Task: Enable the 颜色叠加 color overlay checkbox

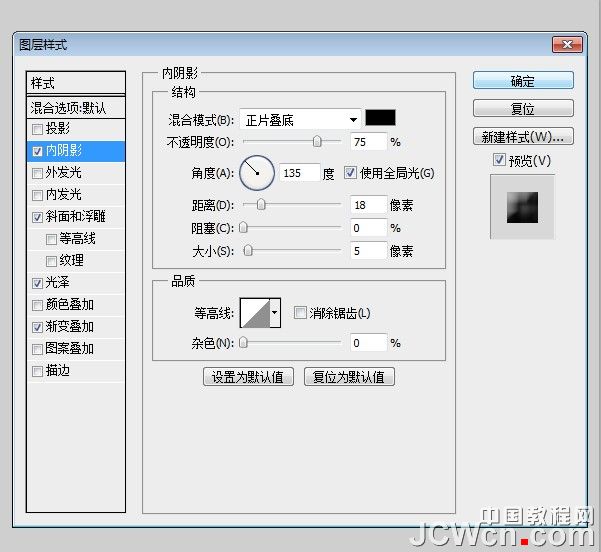Action: pyautogui.click(x=37, y=306)
